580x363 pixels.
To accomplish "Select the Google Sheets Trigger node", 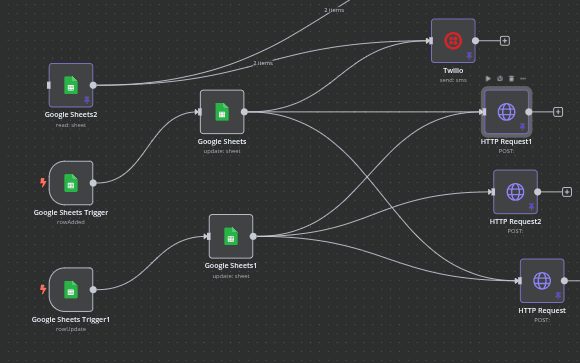I will [71, 183].
